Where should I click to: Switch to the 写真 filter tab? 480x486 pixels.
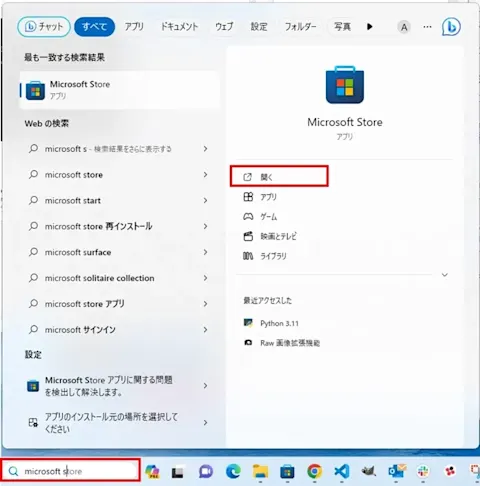pos(342,27)
